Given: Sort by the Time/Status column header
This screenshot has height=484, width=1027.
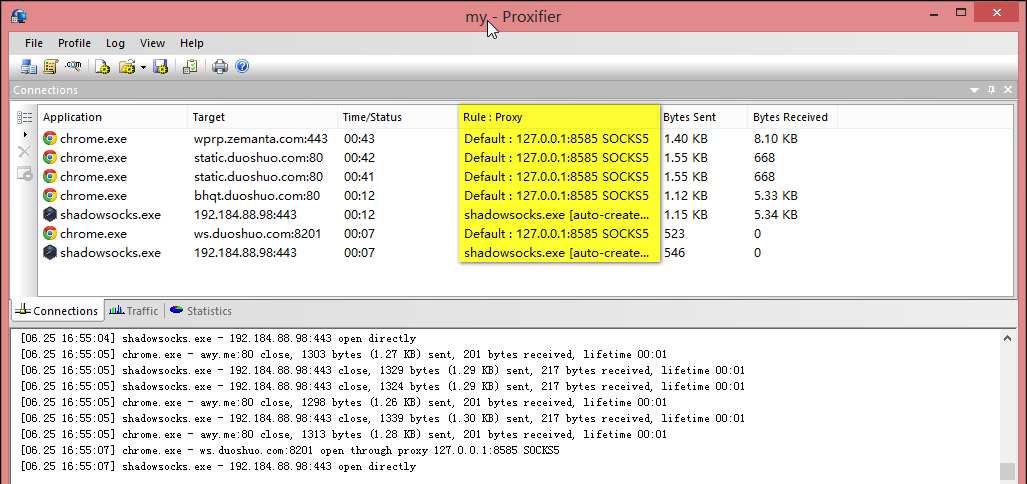Looking at the screenshot, I should click(x=398, y=117).
